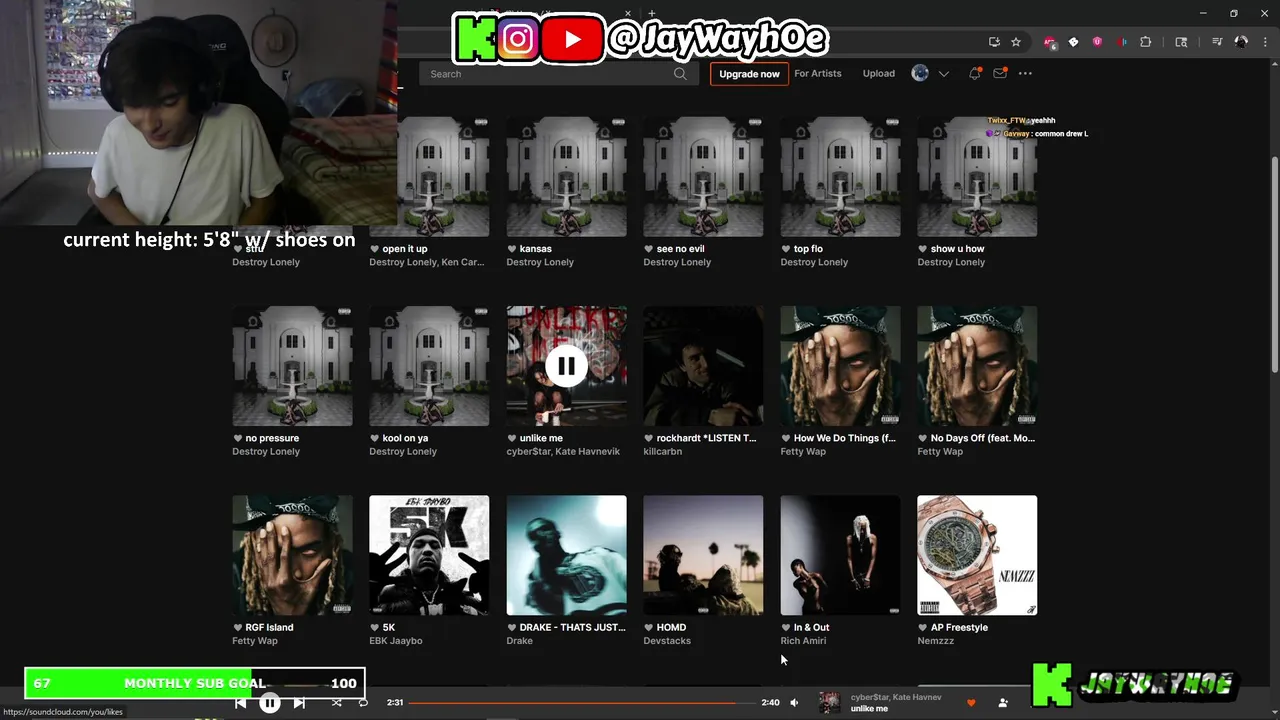Seek on the track progress bar

pyautogui.click(x=581, y=703)
